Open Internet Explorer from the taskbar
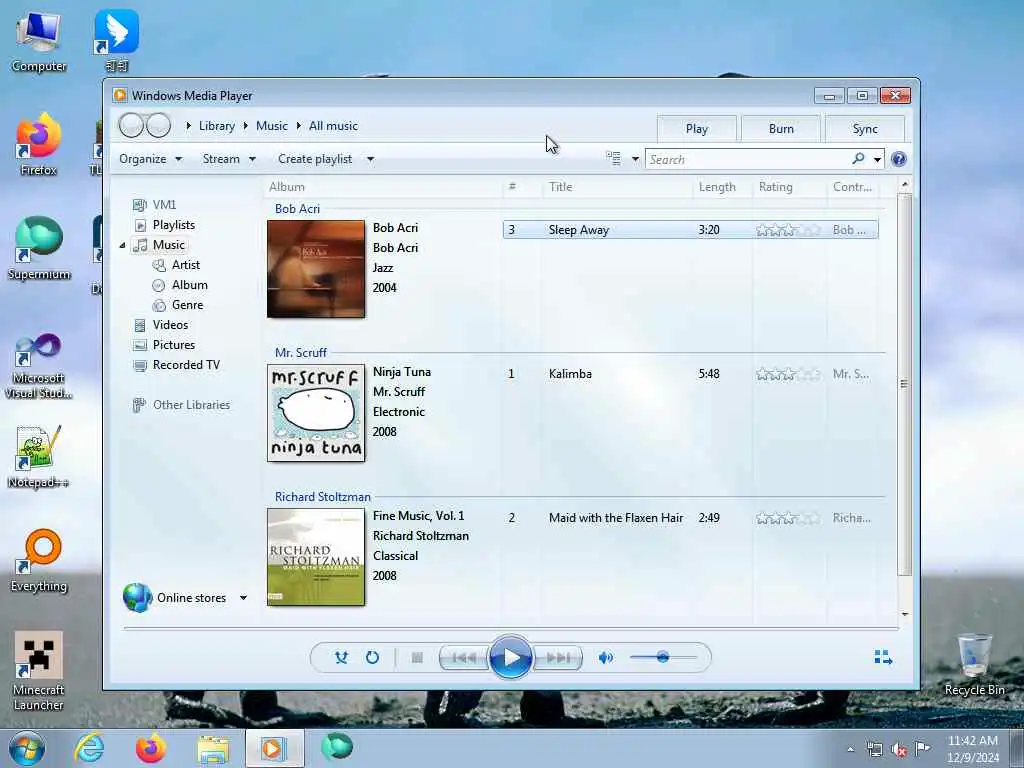The width and height of the screenshot is (1024, 768). [89, 748]
